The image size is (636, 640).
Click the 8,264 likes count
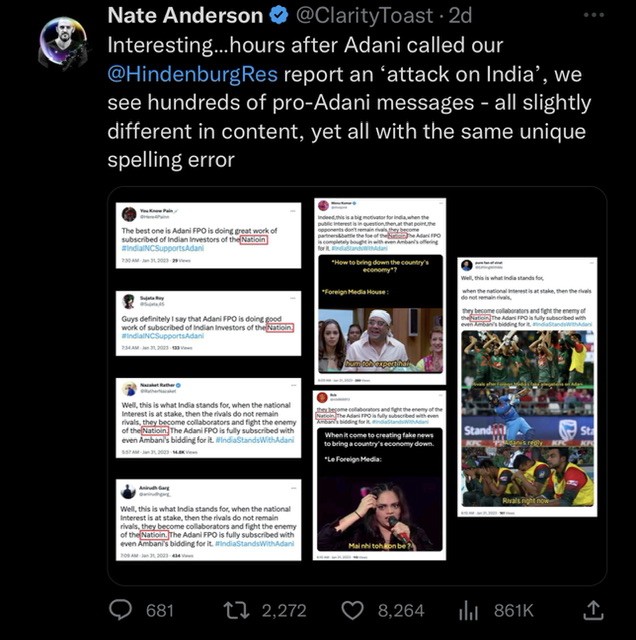pos(400,611)
